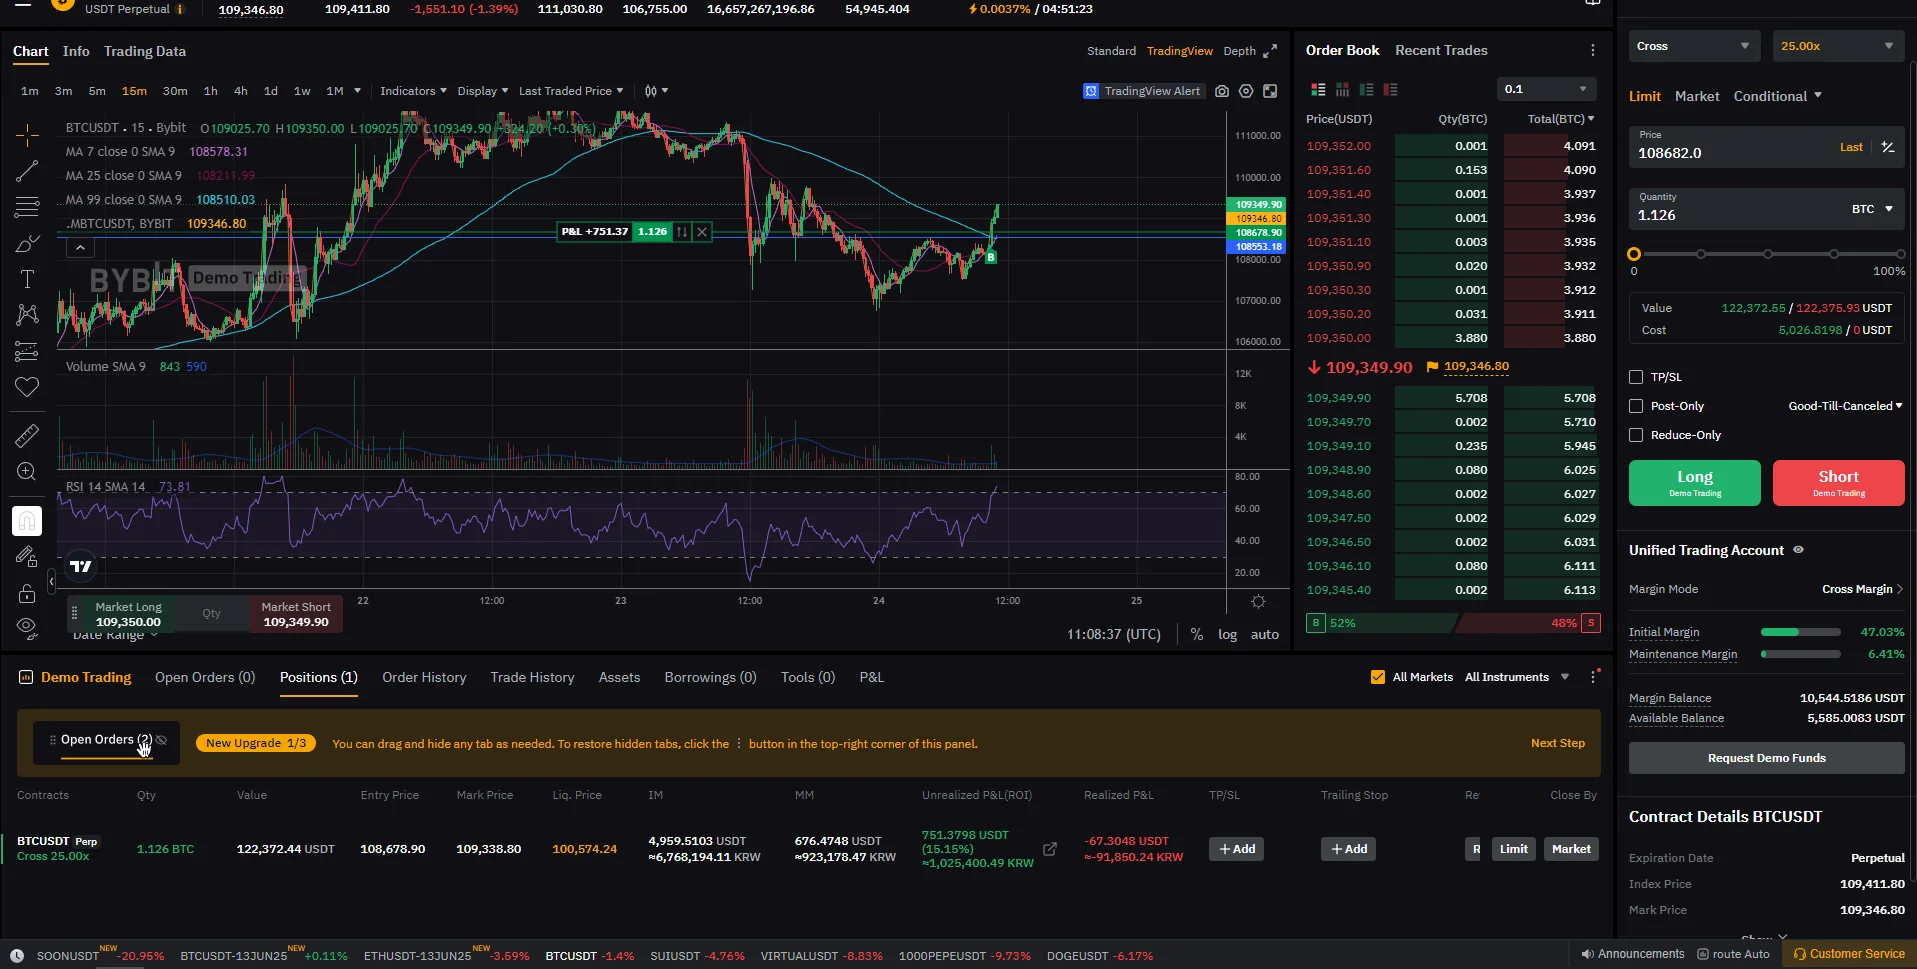Expand the Indicators dropdown

(x=413, y=91)
